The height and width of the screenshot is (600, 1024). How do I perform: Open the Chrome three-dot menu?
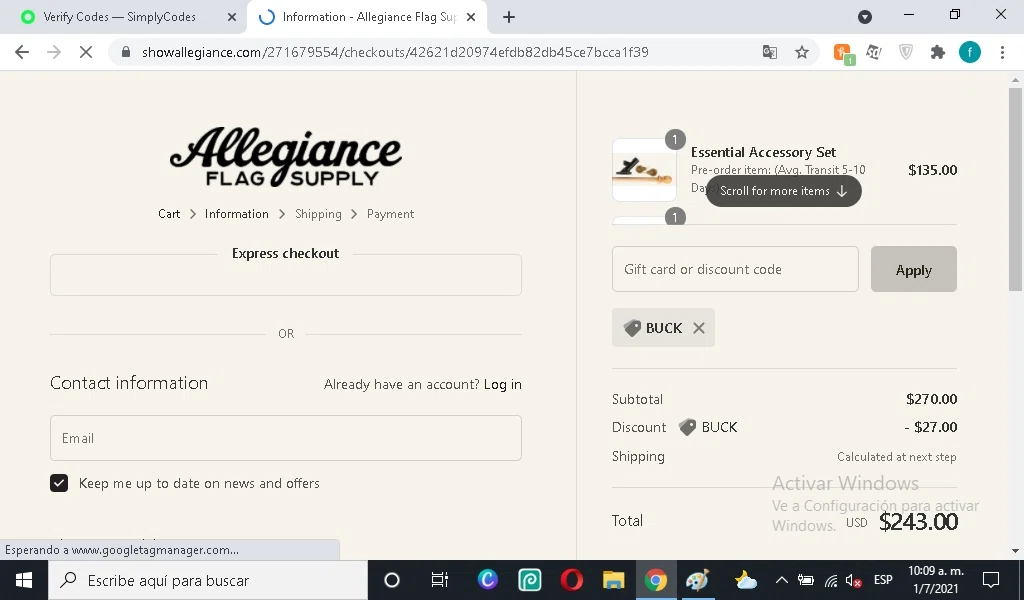click(x=1002, y=52)
